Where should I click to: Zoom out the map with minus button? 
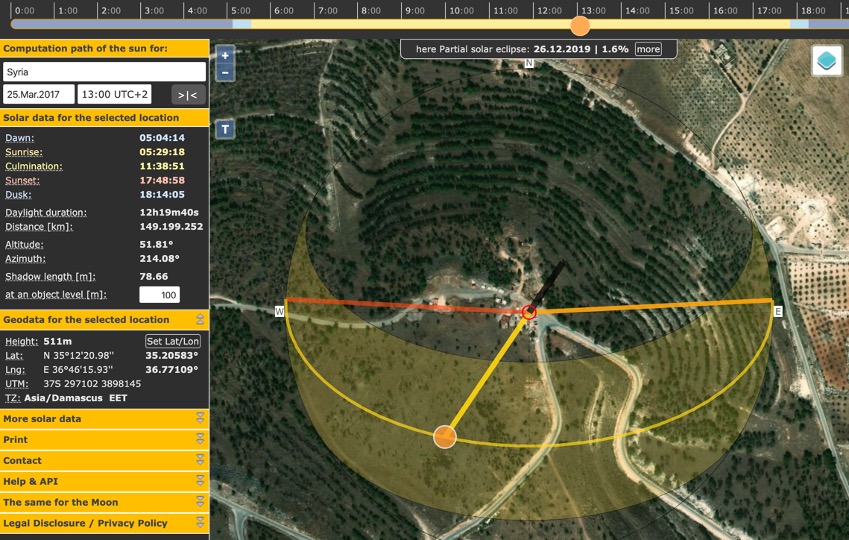(x=225, y=73)
